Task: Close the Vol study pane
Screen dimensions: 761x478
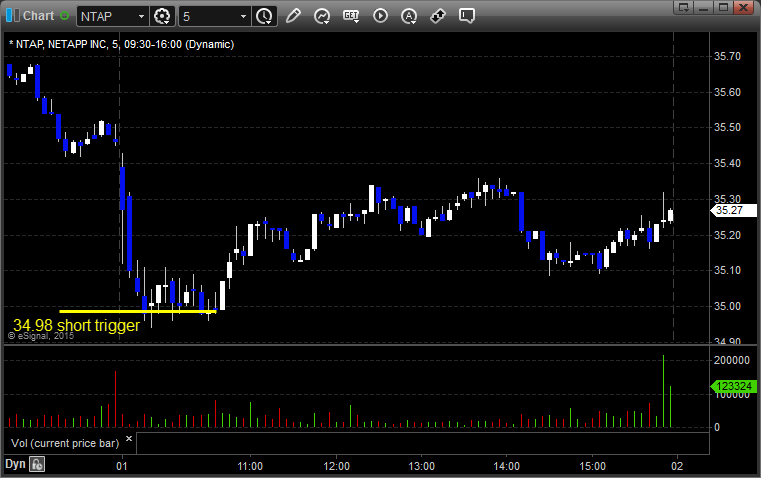Action: 129,439
